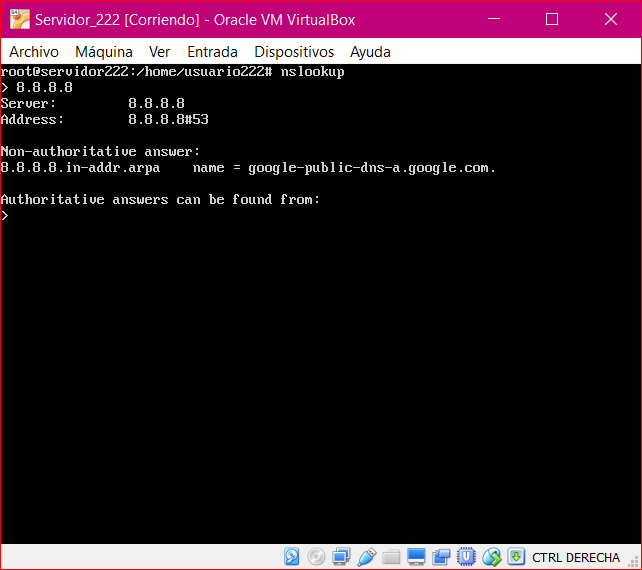Open the Ayuda menu
This screenshot has height=570, width=642.
click(370, 52)
